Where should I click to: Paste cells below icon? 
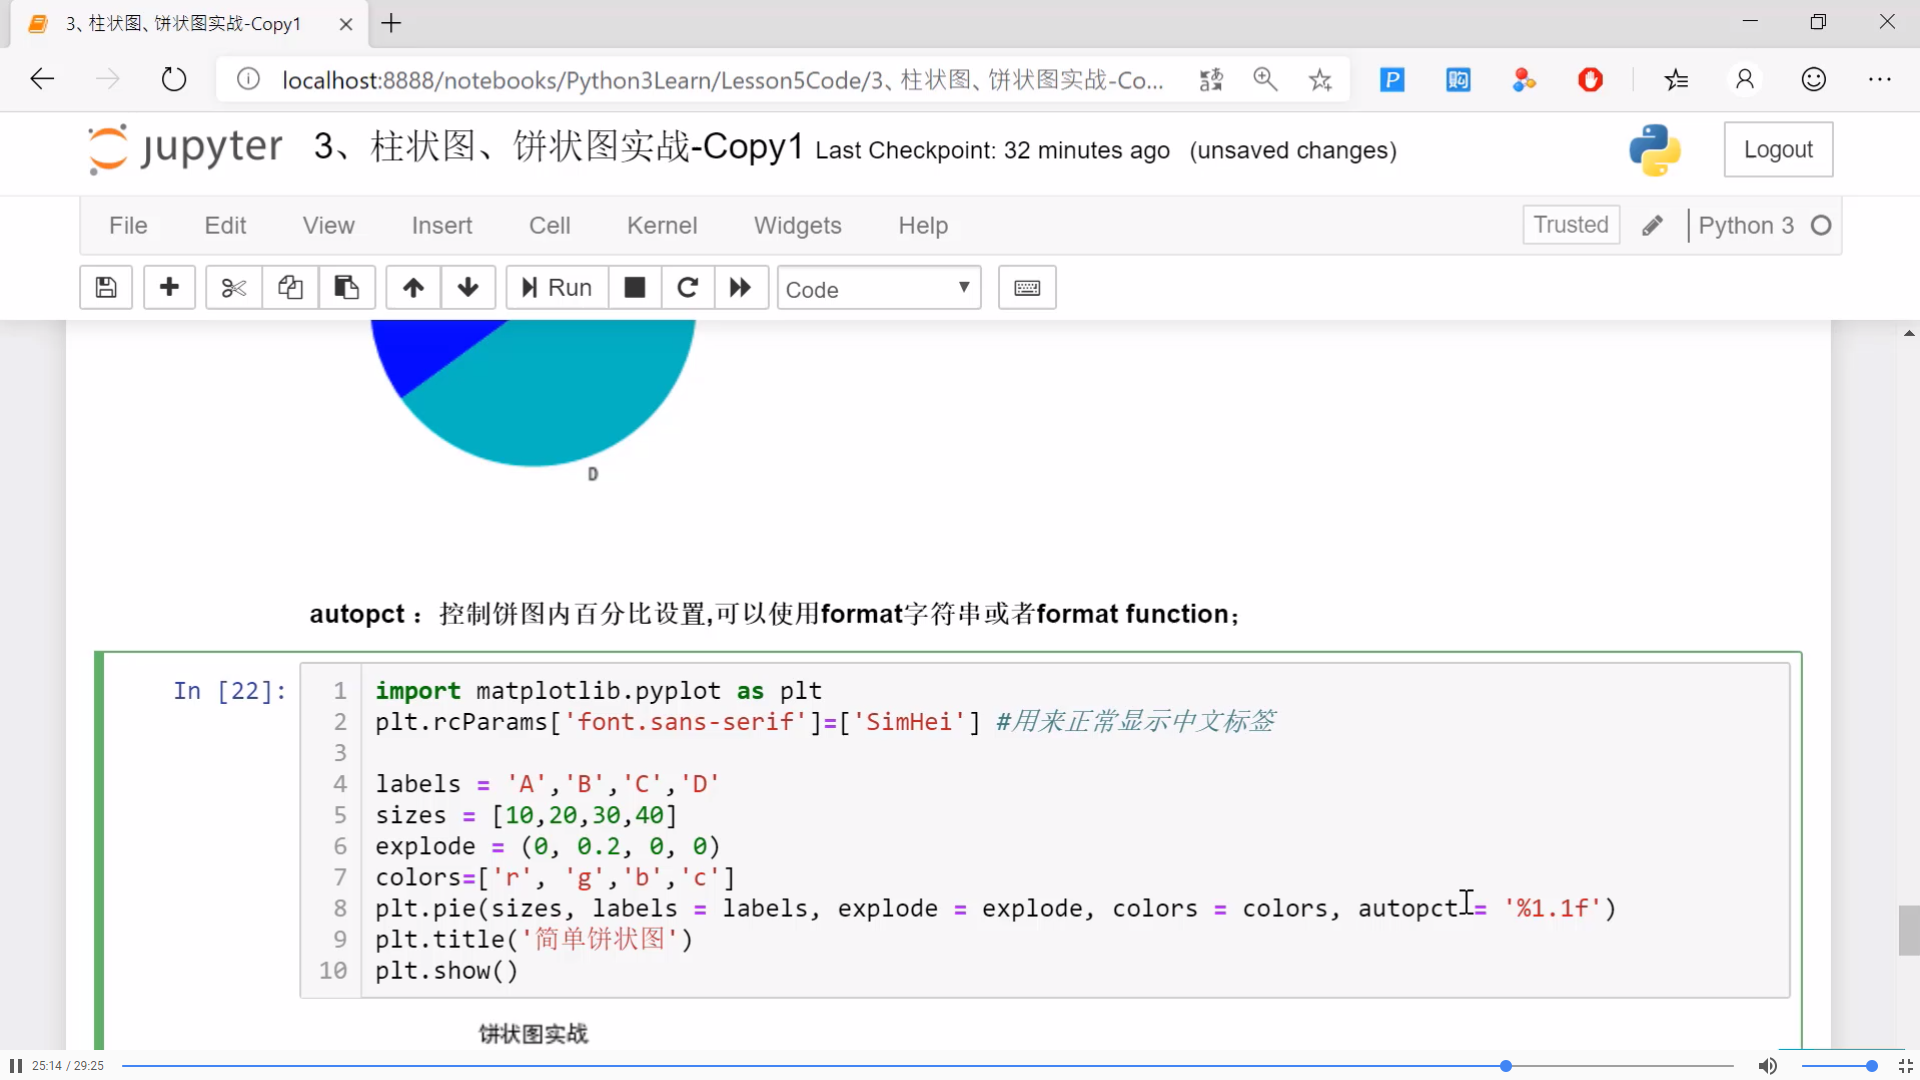click(x=346, y=288)
